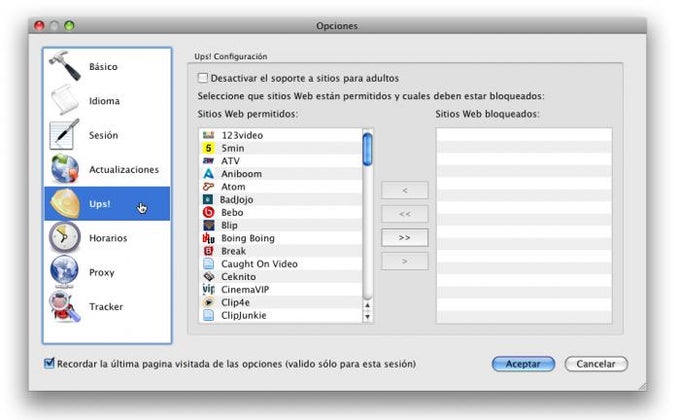Select Blip in the permitted list

tap(281, 225)
